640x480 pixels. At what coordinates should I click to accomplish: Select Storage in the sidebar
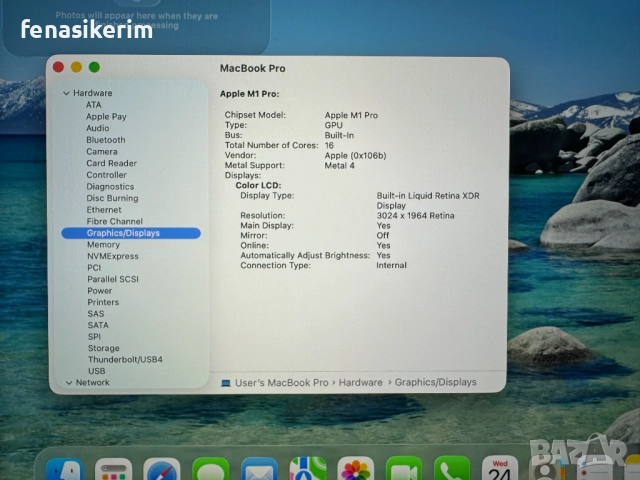104,348
